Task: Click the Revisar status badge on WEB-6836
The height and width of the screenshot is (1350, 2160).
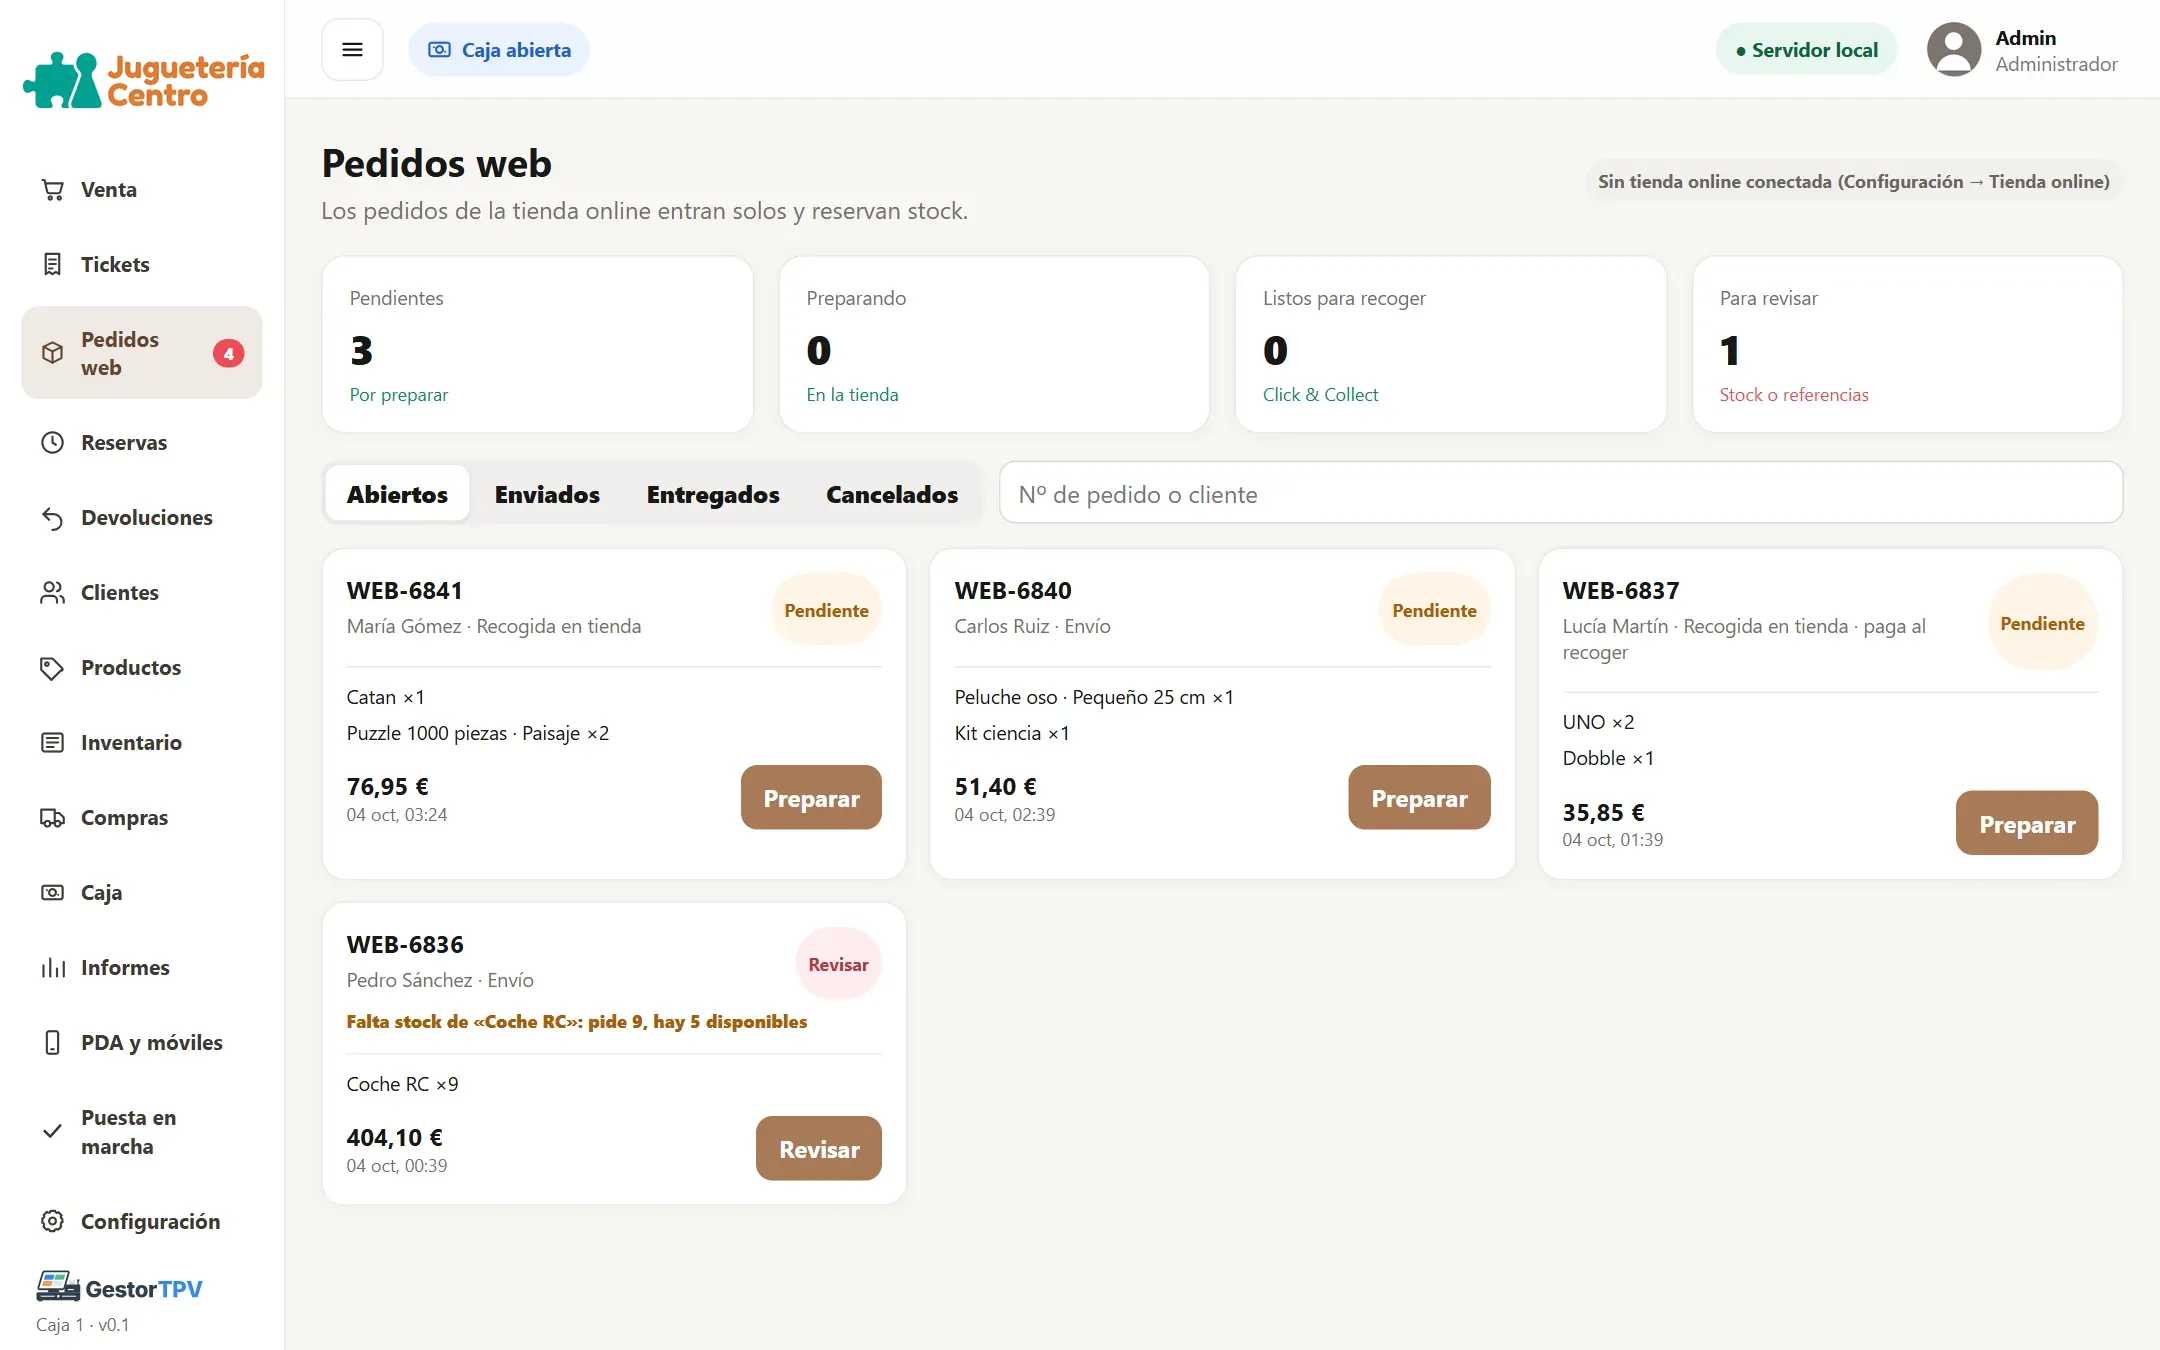Action: tap(838, 964)
